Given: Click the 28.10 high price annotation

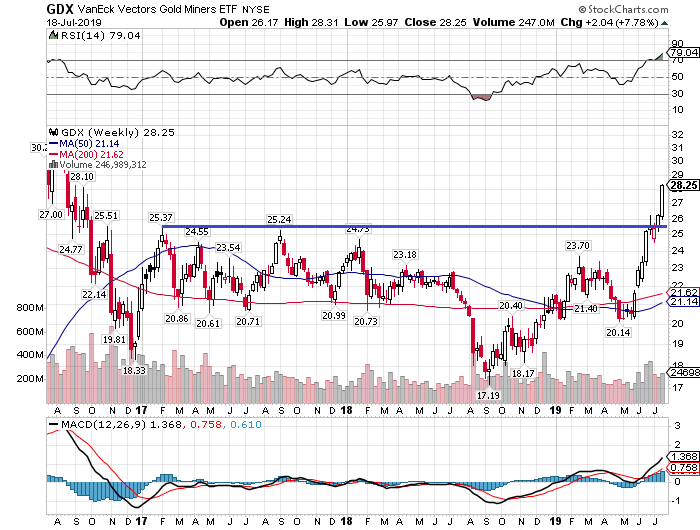Looking at the screenshot, I should [82, 177].
